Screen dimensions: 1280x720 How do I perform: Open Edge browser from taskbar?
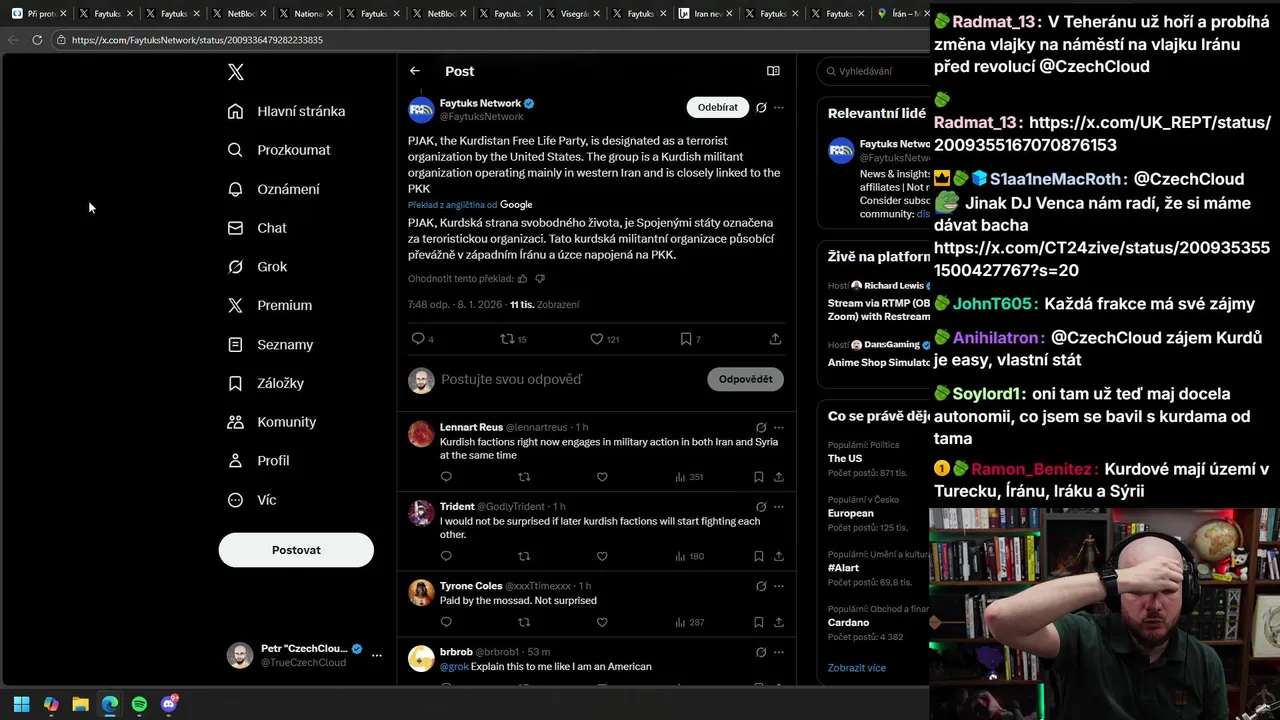pos(110,704)
